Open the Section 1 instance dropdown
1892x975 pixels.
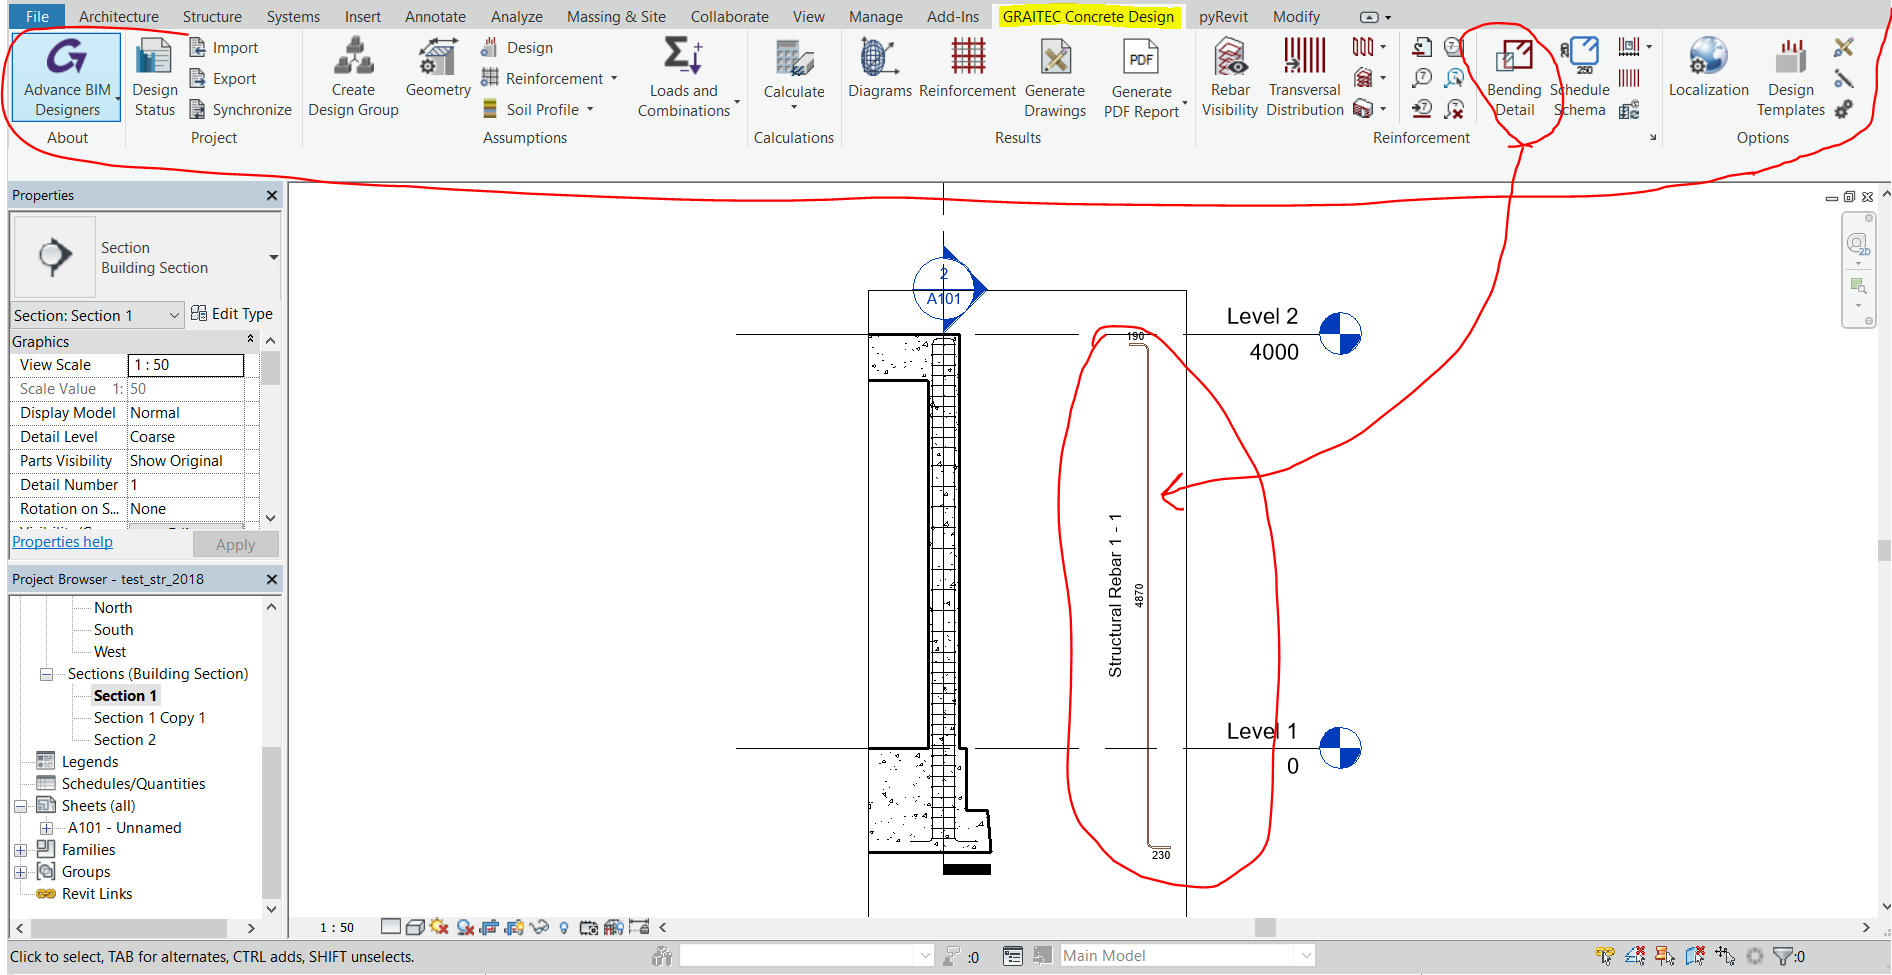coord(174,316)
